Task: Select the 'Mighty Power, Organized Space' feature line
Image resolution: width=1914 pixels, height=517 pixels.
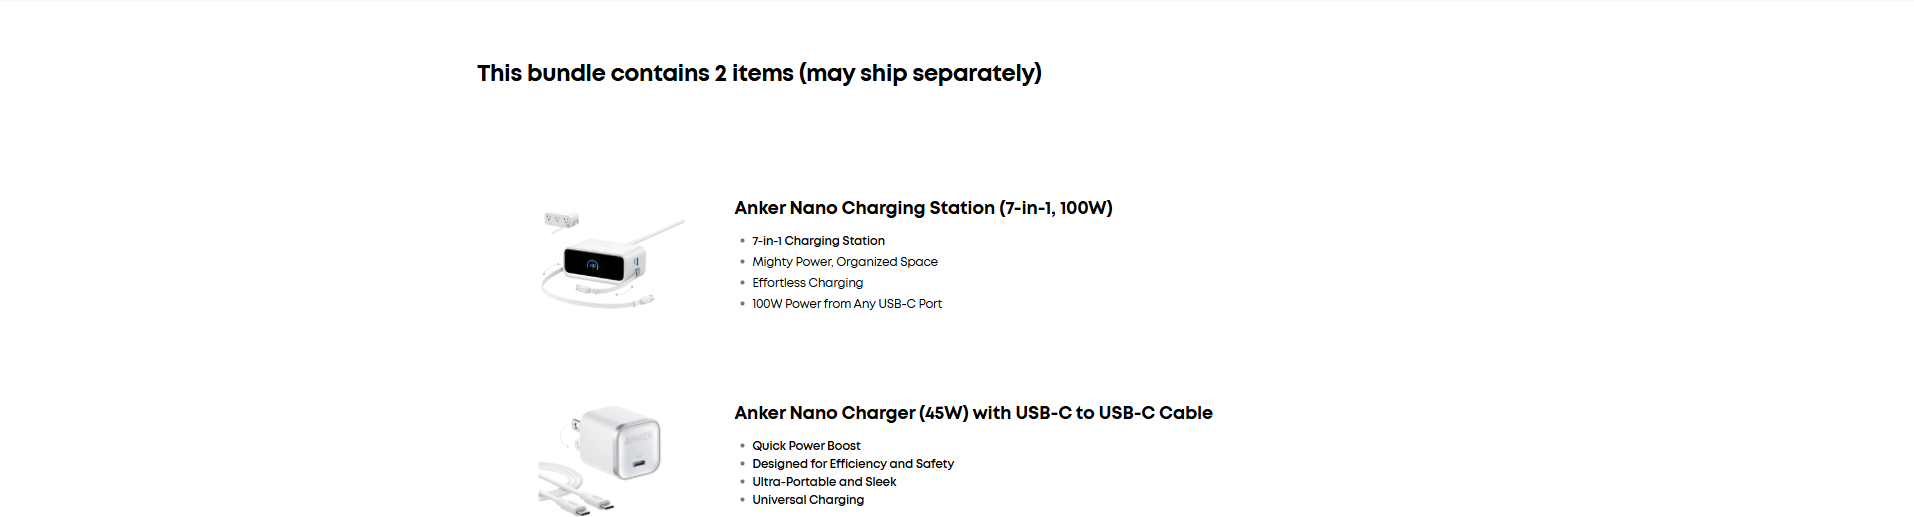Action: point(844,262)
